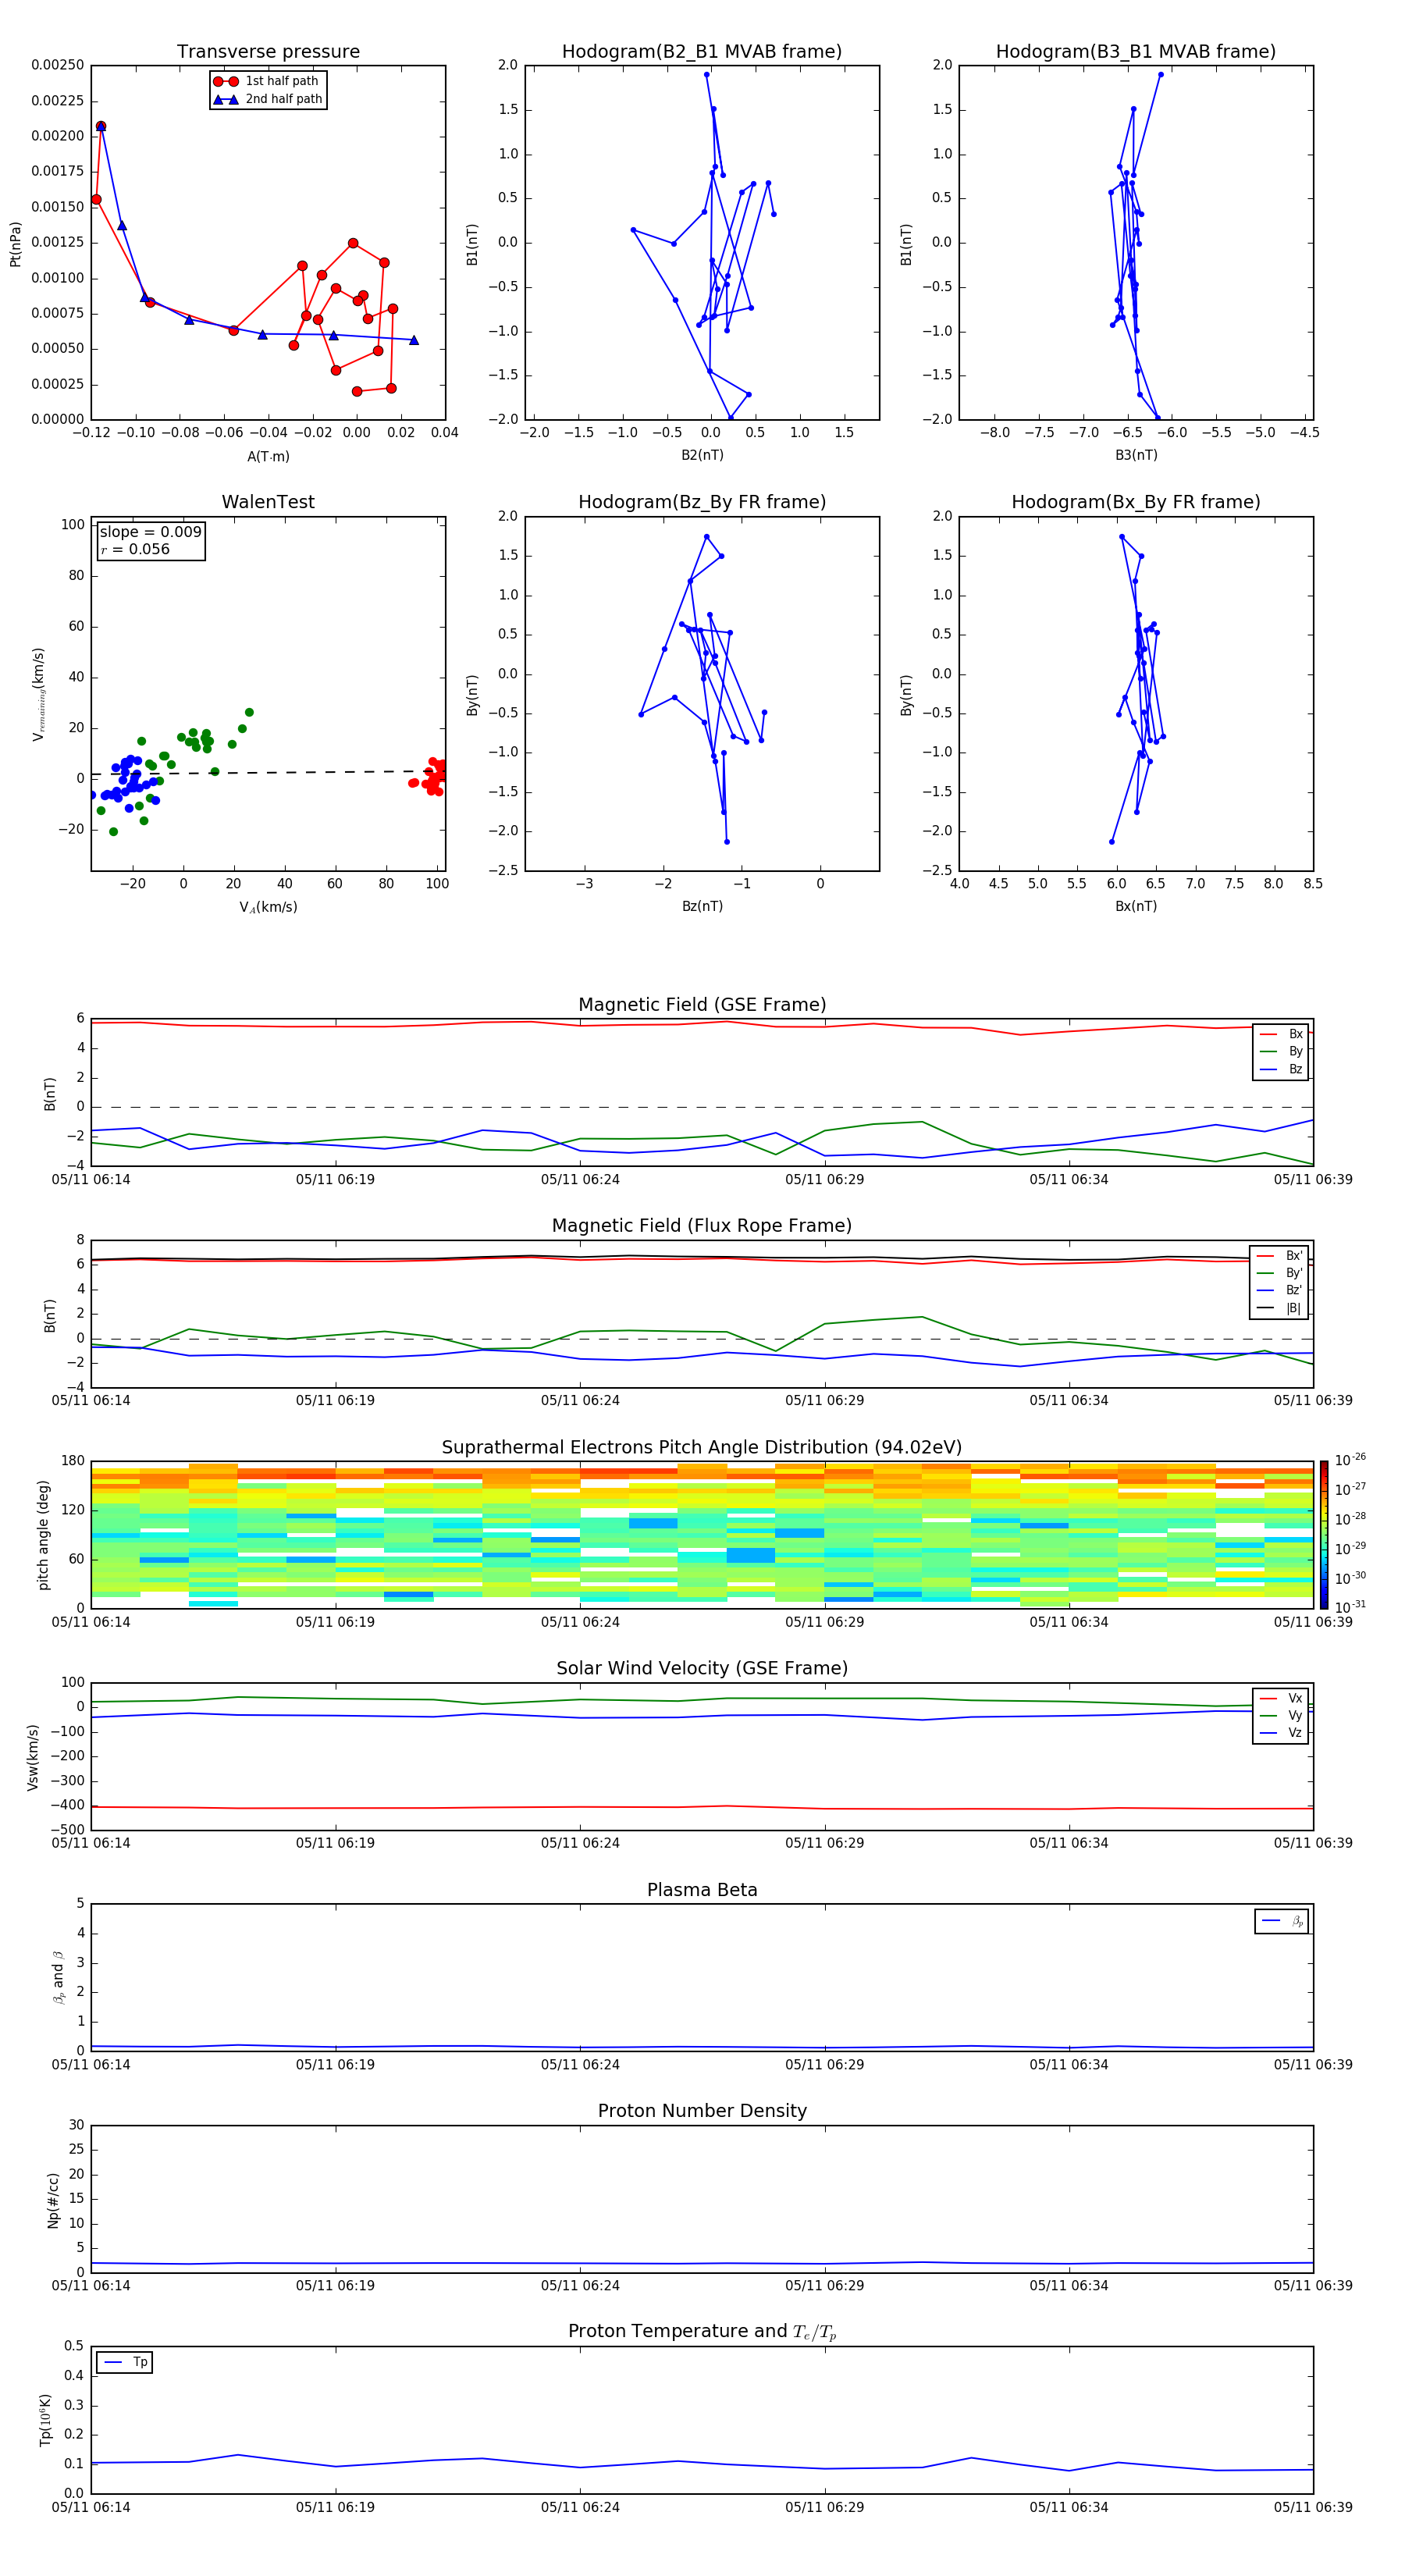
Task: Click the red cluster in WalenTest plot
Action: click(430, 777)
